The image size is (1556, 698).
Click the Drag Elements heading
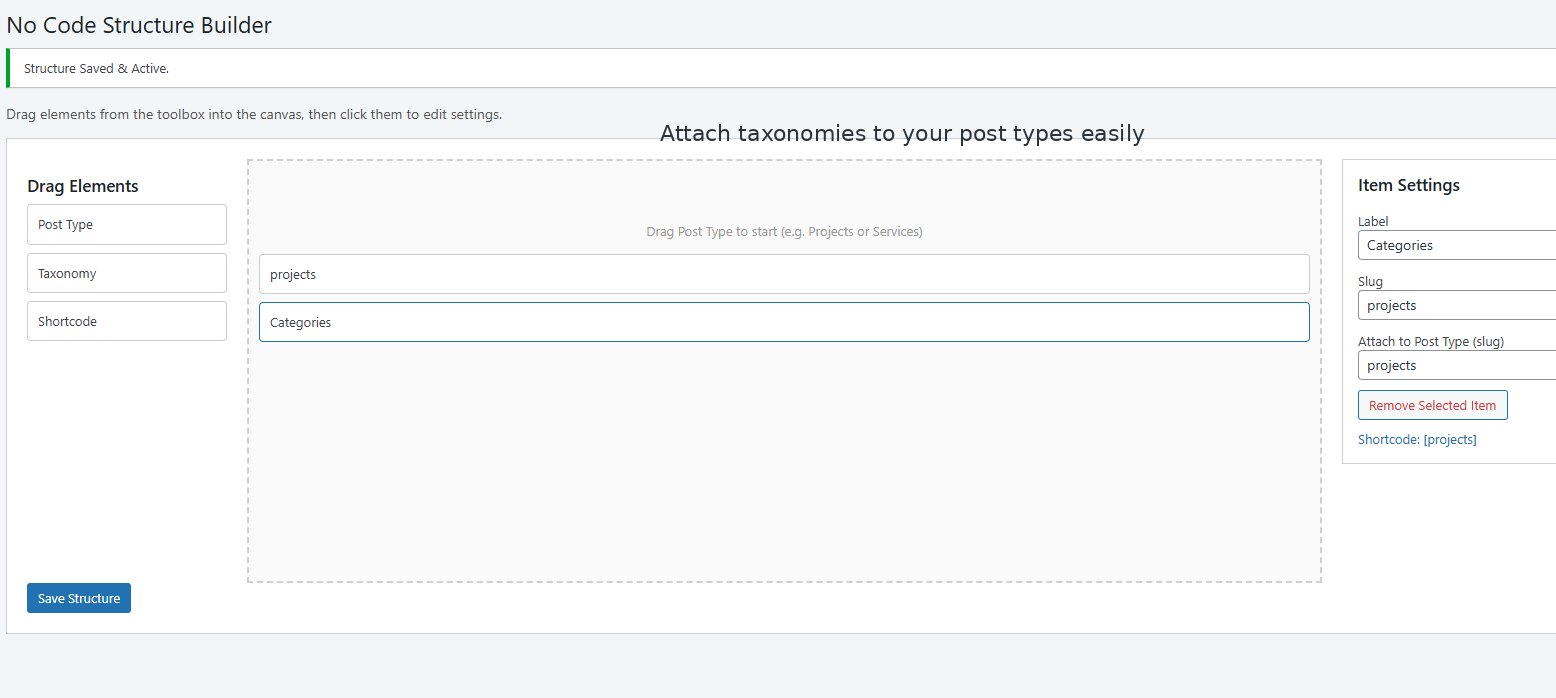83,186
